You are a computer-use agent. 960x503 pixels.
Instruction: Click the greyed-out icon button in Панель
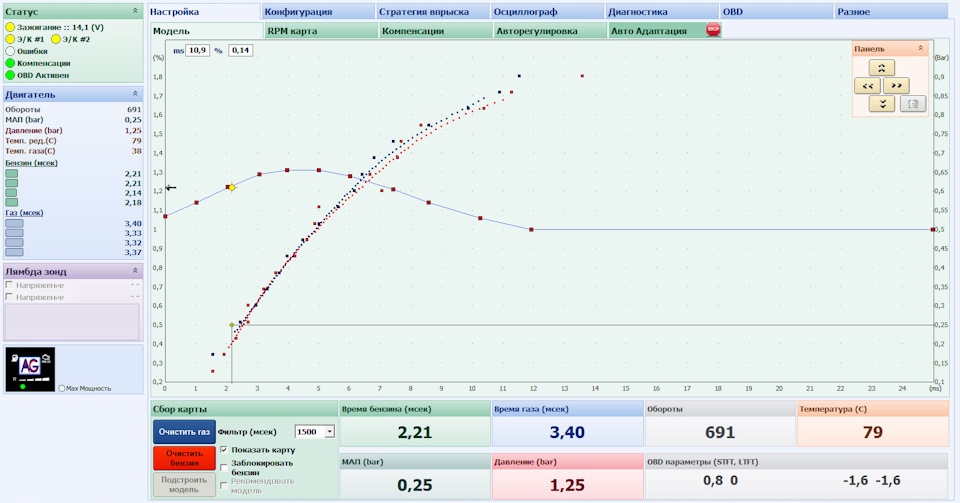click(x=912, y=104)
